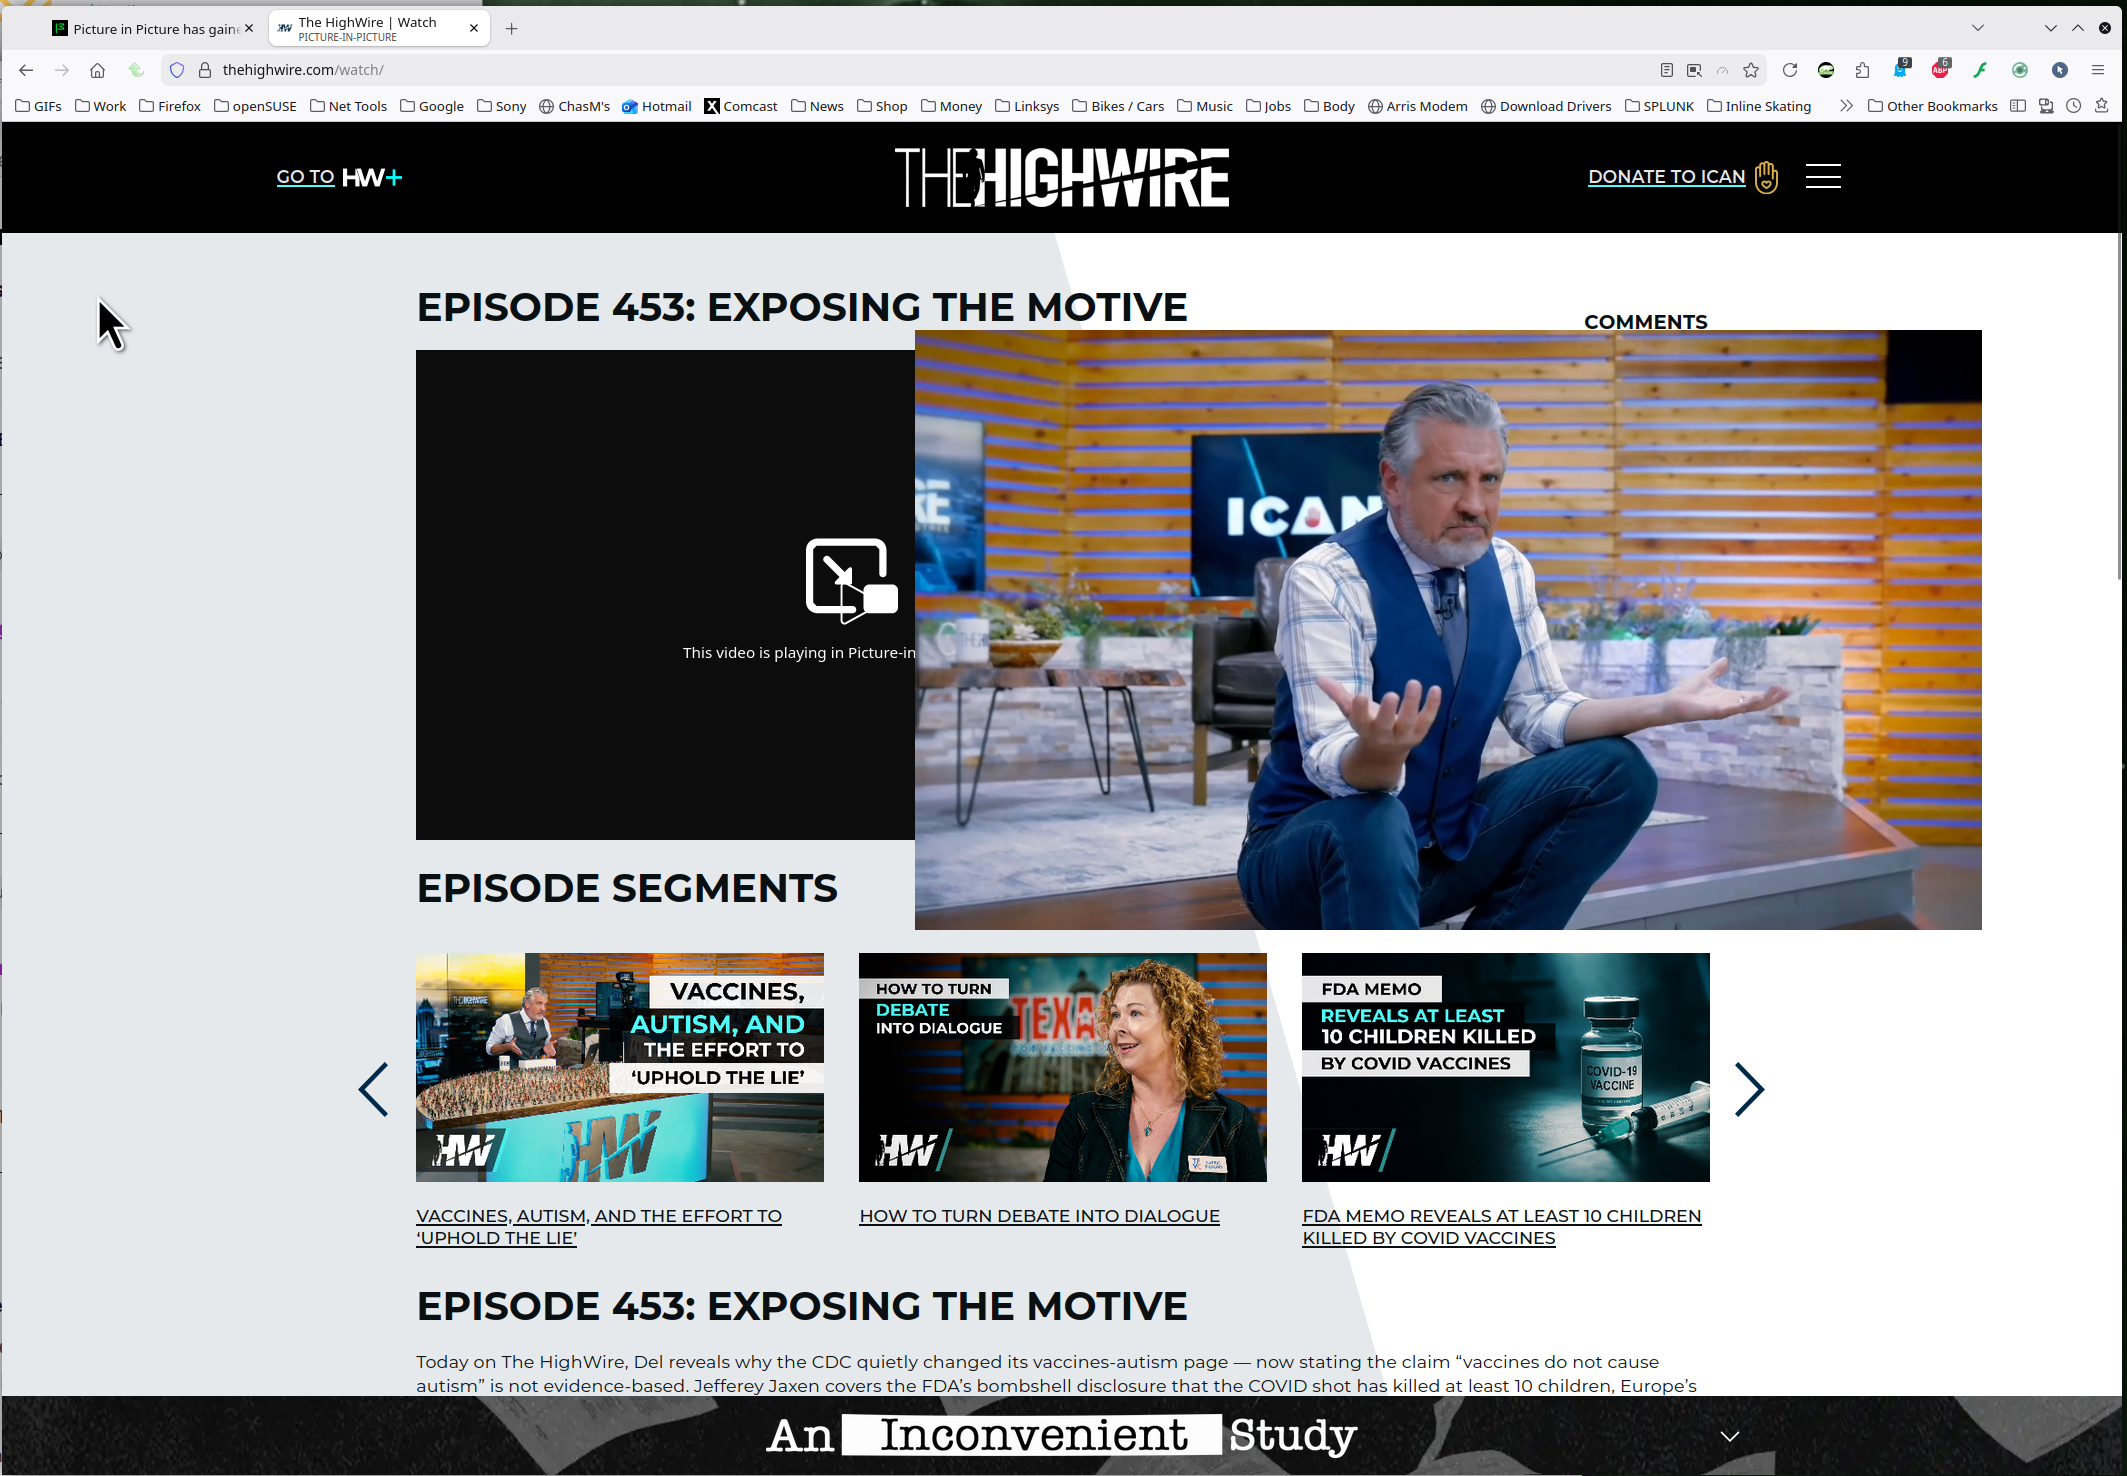Screen dimensions: 2127x1476
Task: Open the Extensions puzzle icon
Action: point(1862,70)
